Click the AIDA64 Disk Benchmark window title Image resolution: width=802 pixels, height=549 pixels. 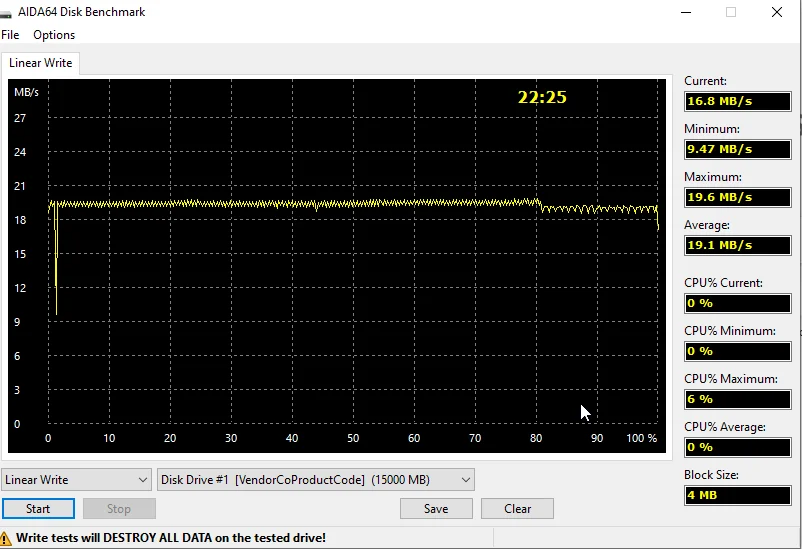coord(81,12)
